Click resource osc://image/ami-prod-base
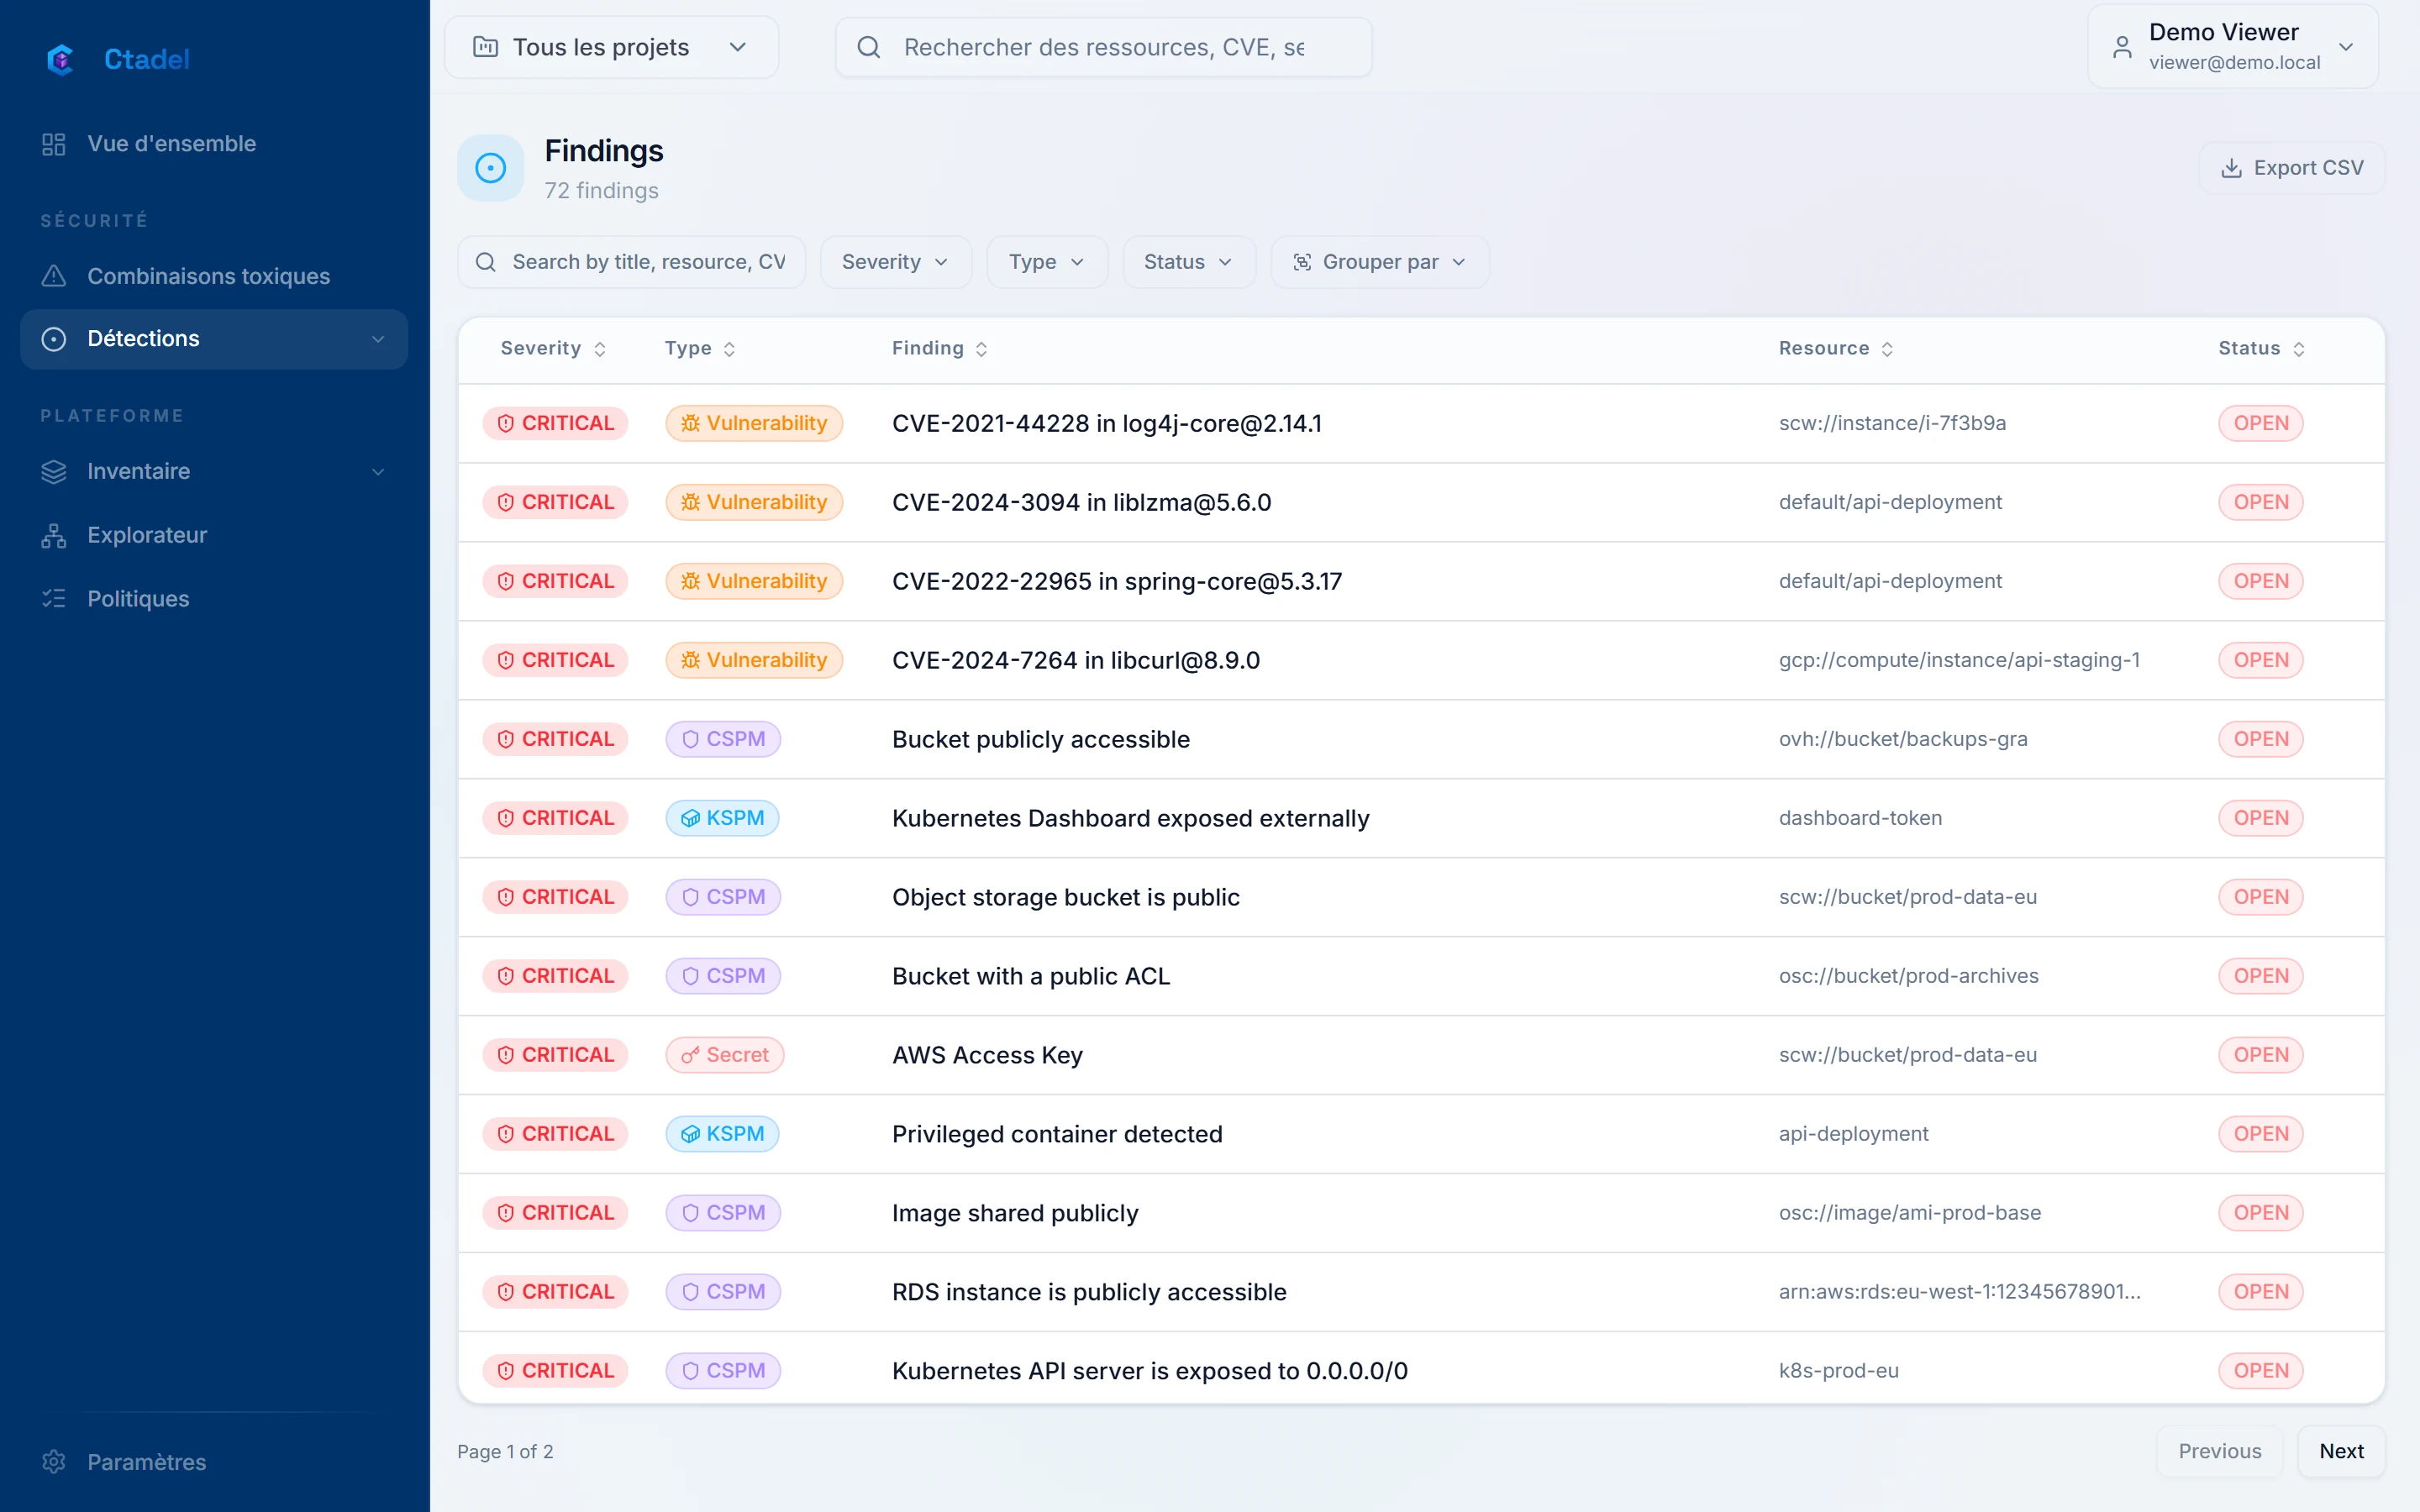This screenshot has height=1512, width=2420. pos(1909,1213)
